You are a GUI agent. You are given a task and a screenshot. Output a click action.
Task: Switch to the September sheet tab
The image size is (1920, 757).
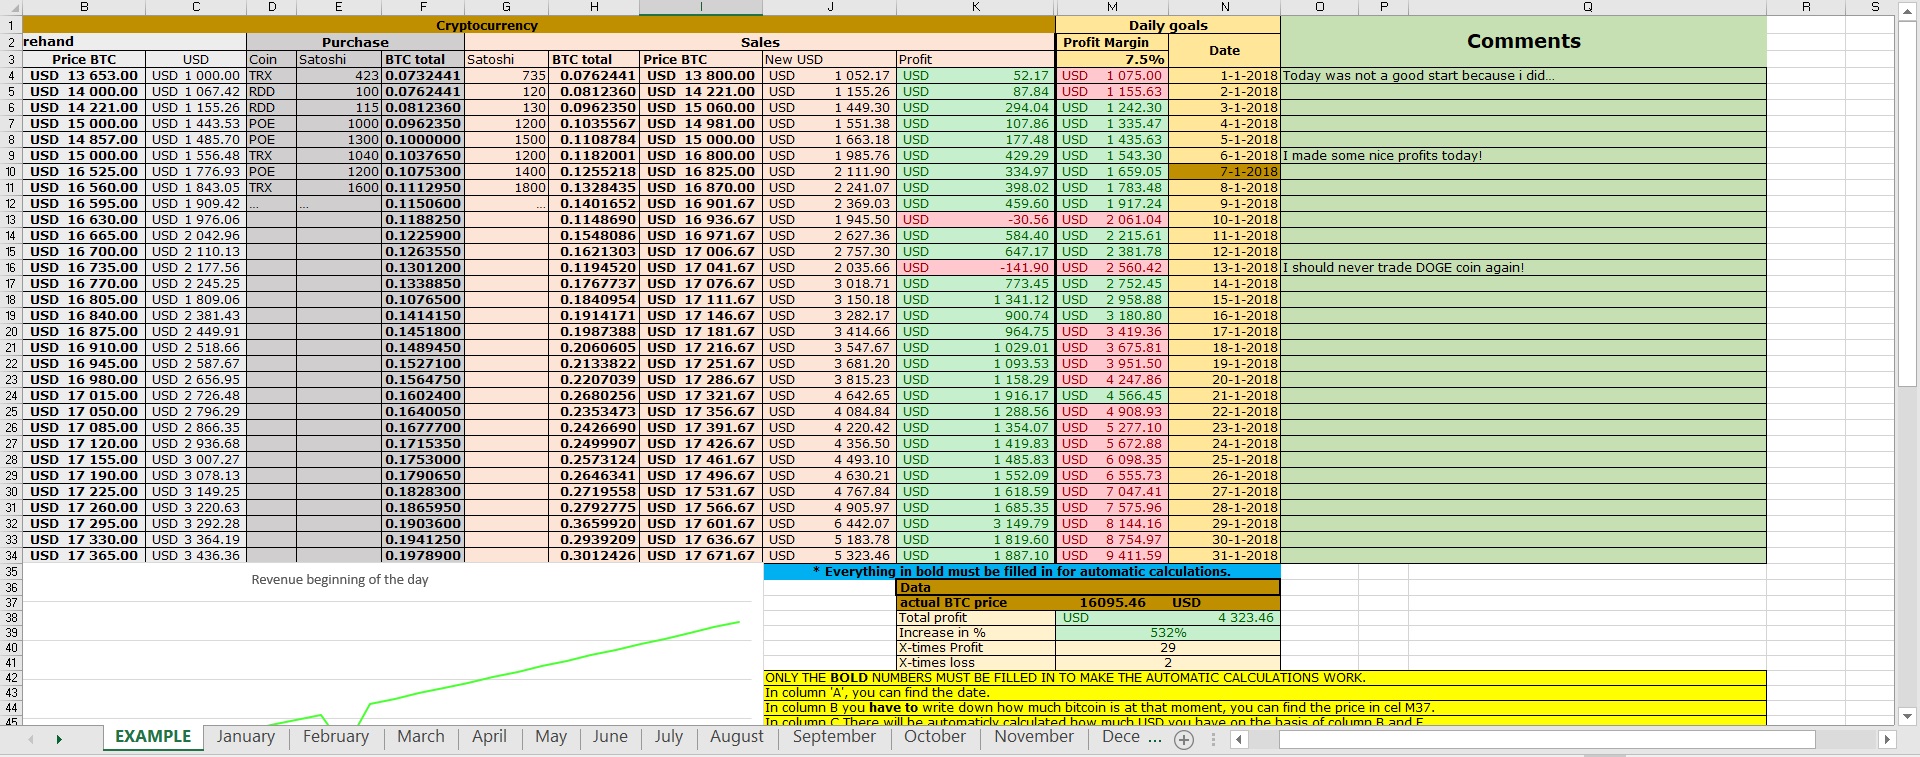tap(833, 736)
